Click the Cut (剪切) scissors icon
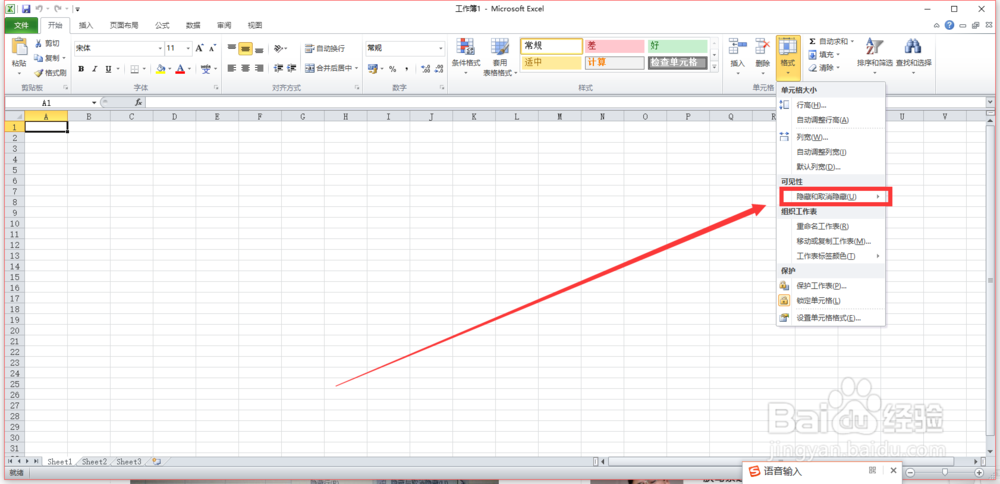The width and height of the screenshot is (1000, 484). click(39, 43)
